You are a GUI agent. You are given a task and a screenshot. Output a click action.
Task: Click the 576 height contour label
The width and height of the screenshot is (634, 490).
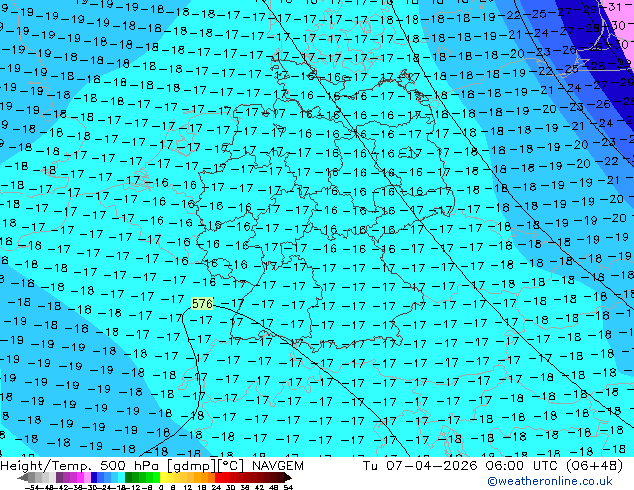(x=202, y=304)
